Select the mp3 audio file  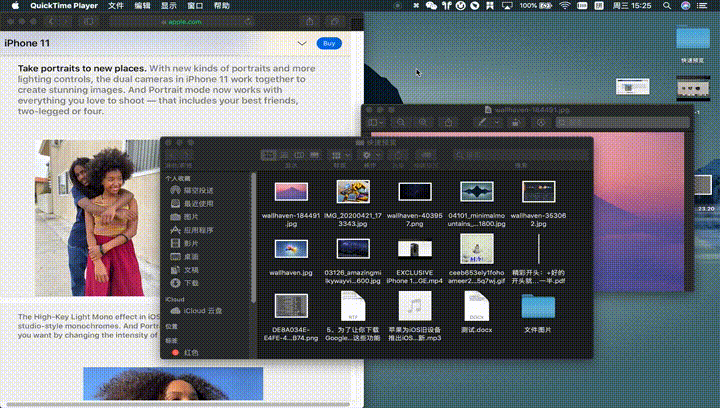pyautogui.click(x=415, y=306)
